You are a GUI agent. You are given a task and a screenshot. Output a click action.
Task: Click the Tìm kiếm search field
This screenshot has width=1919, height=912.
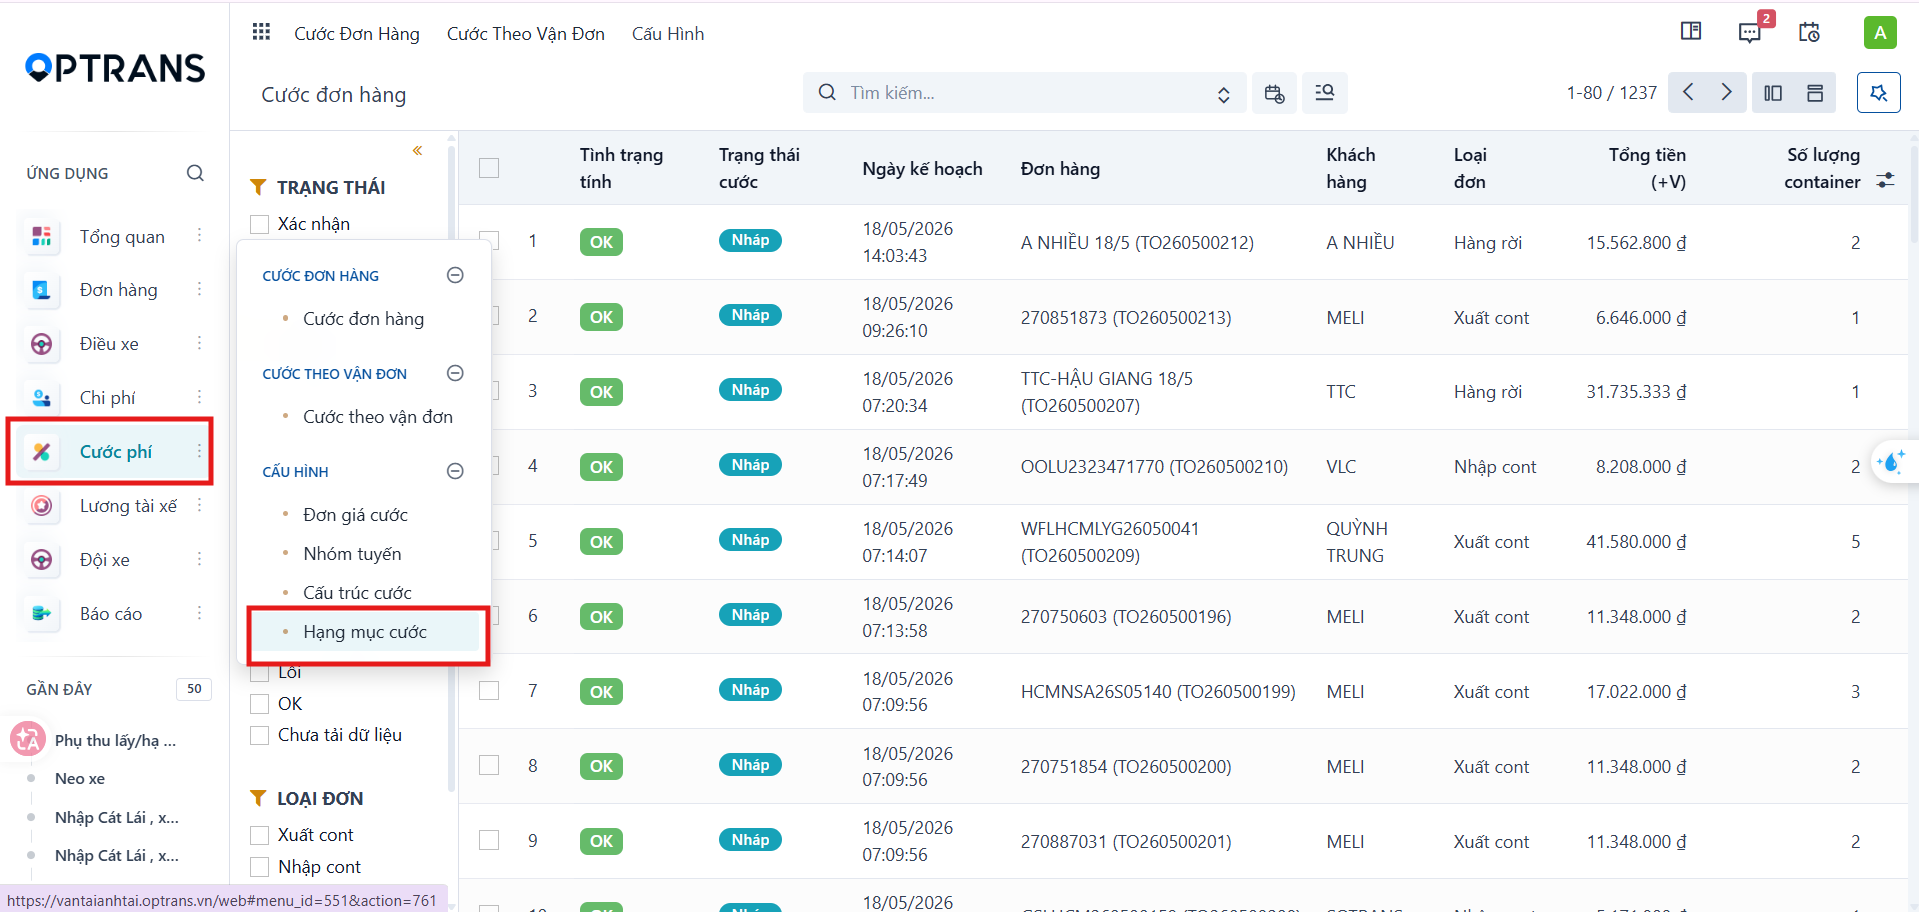[x=1025, y=93]
